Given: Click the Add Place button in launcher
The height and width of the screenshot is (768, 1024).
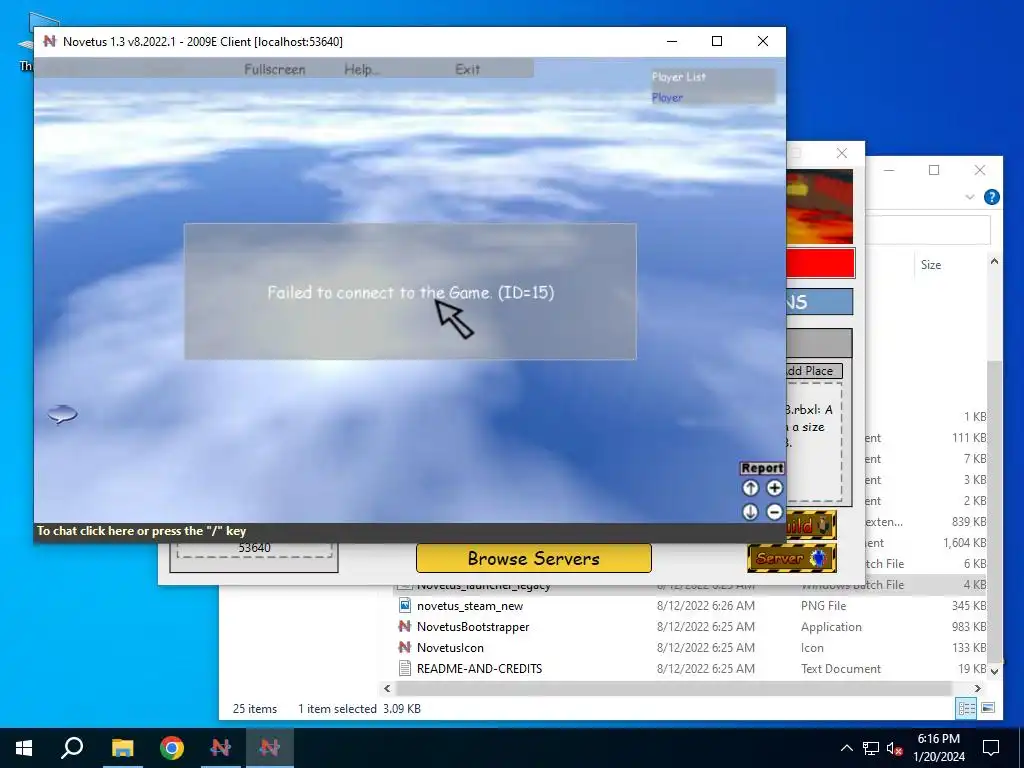Looking at the screenshot, I should coord(814,371).
